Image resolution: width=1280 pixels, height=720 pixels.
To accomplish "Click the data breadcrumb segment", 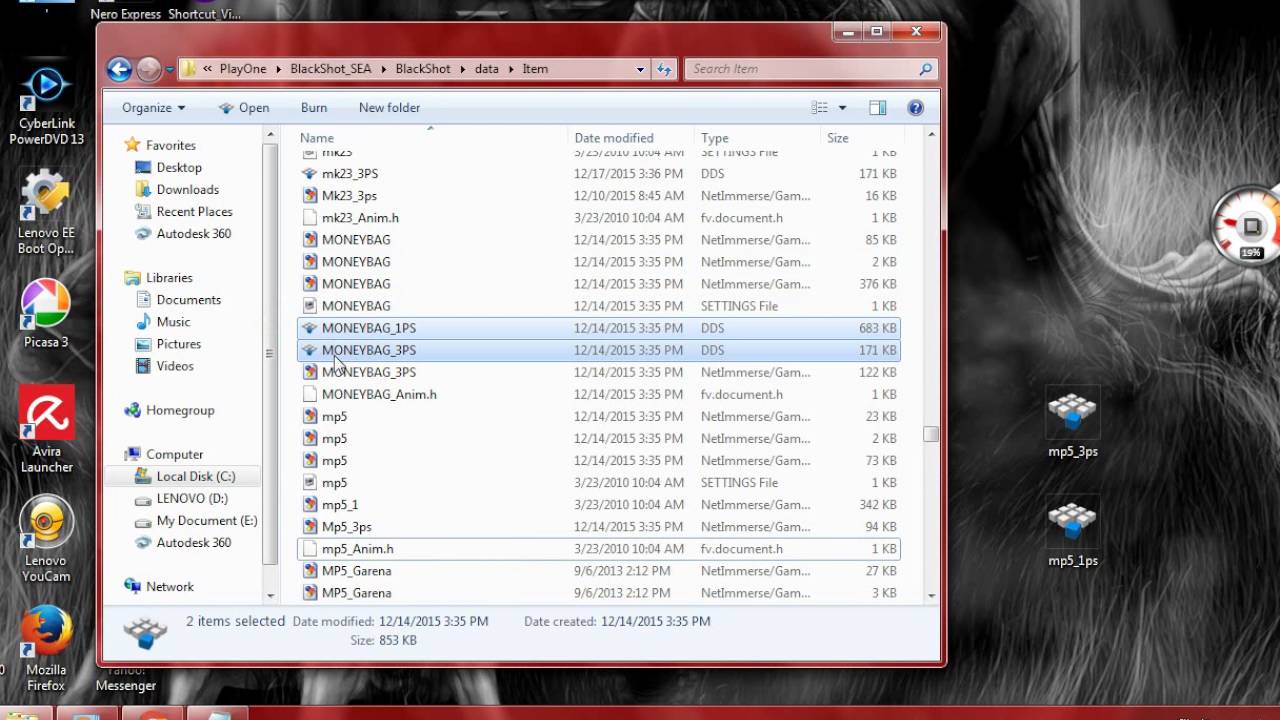I will point(487,69).
